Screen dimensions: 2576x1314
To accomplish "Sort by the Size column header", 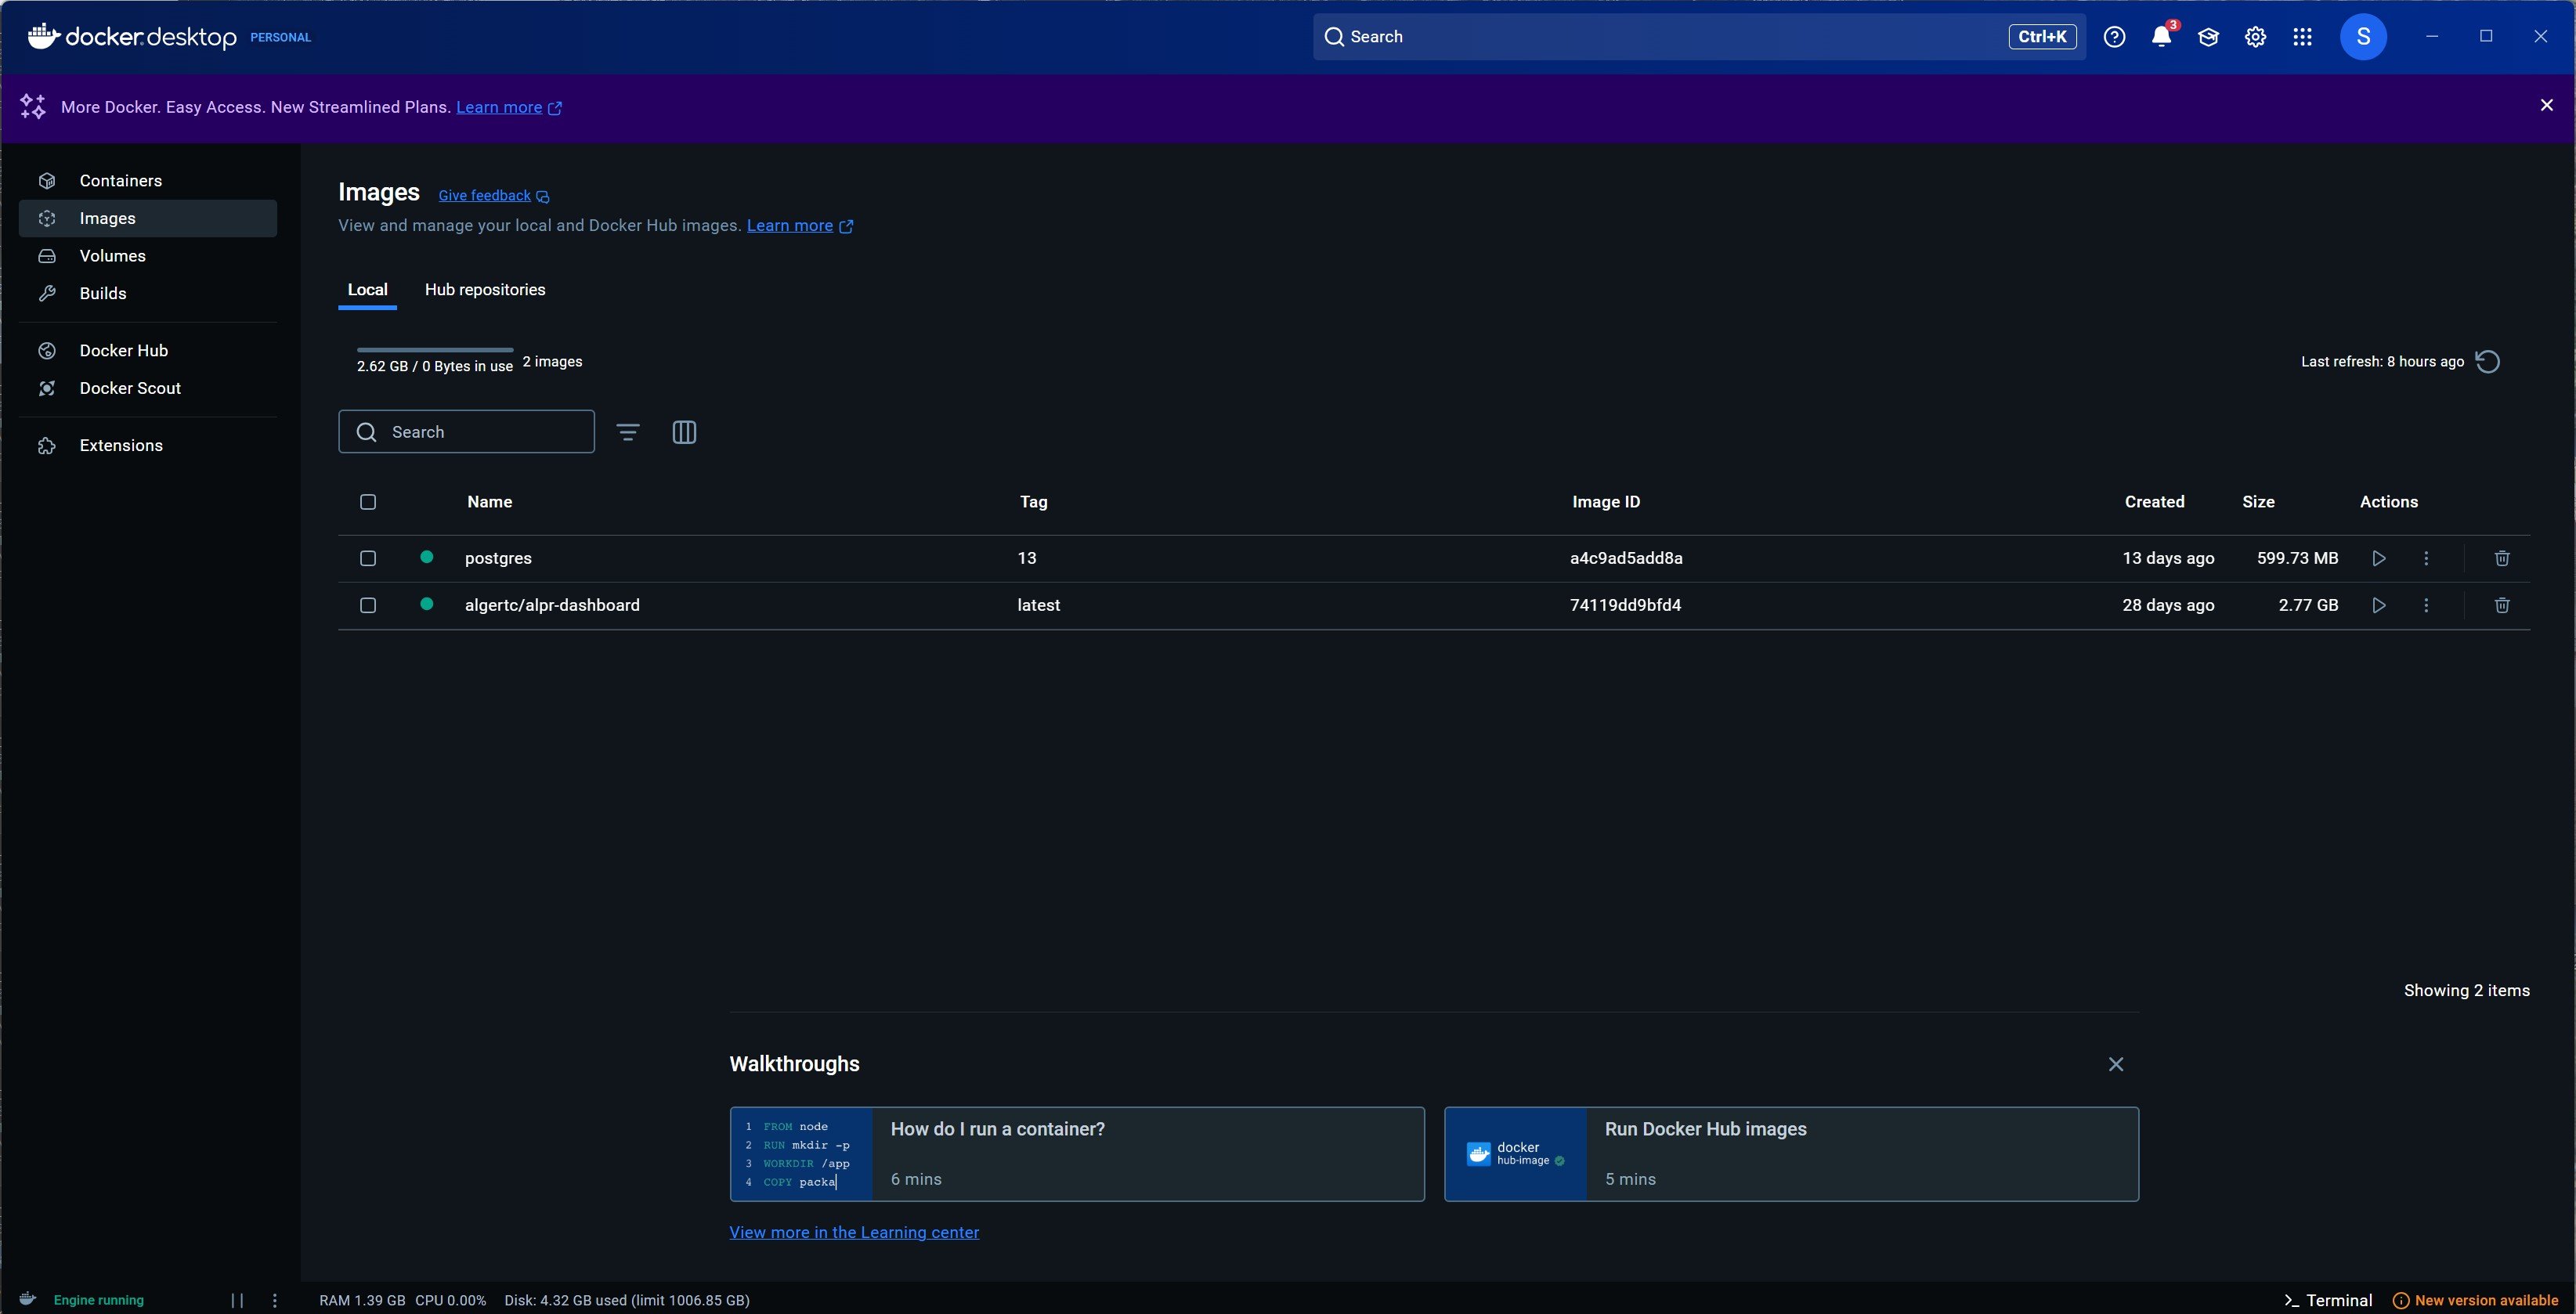I will (2258, 502).
